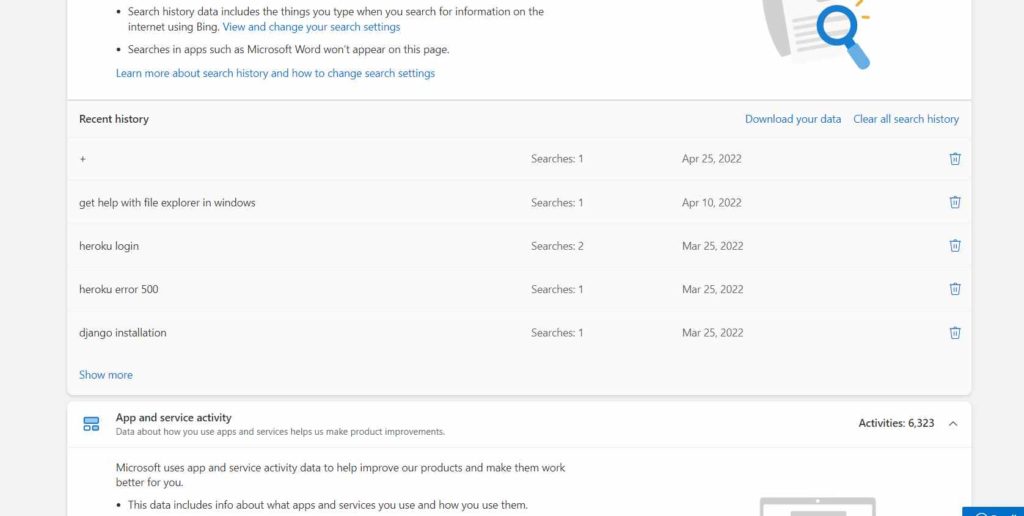Click the App and service activity icon

pos(91,424)
